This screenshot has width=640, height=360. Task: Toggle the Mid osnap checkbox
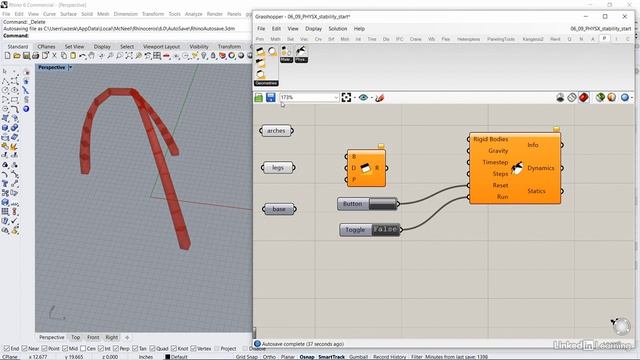(x=65, y=349)
